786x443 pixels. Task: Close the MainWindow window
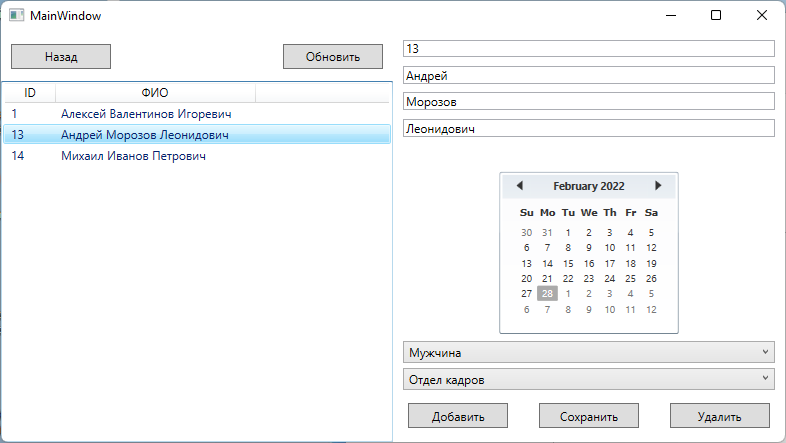click(762, 16)
